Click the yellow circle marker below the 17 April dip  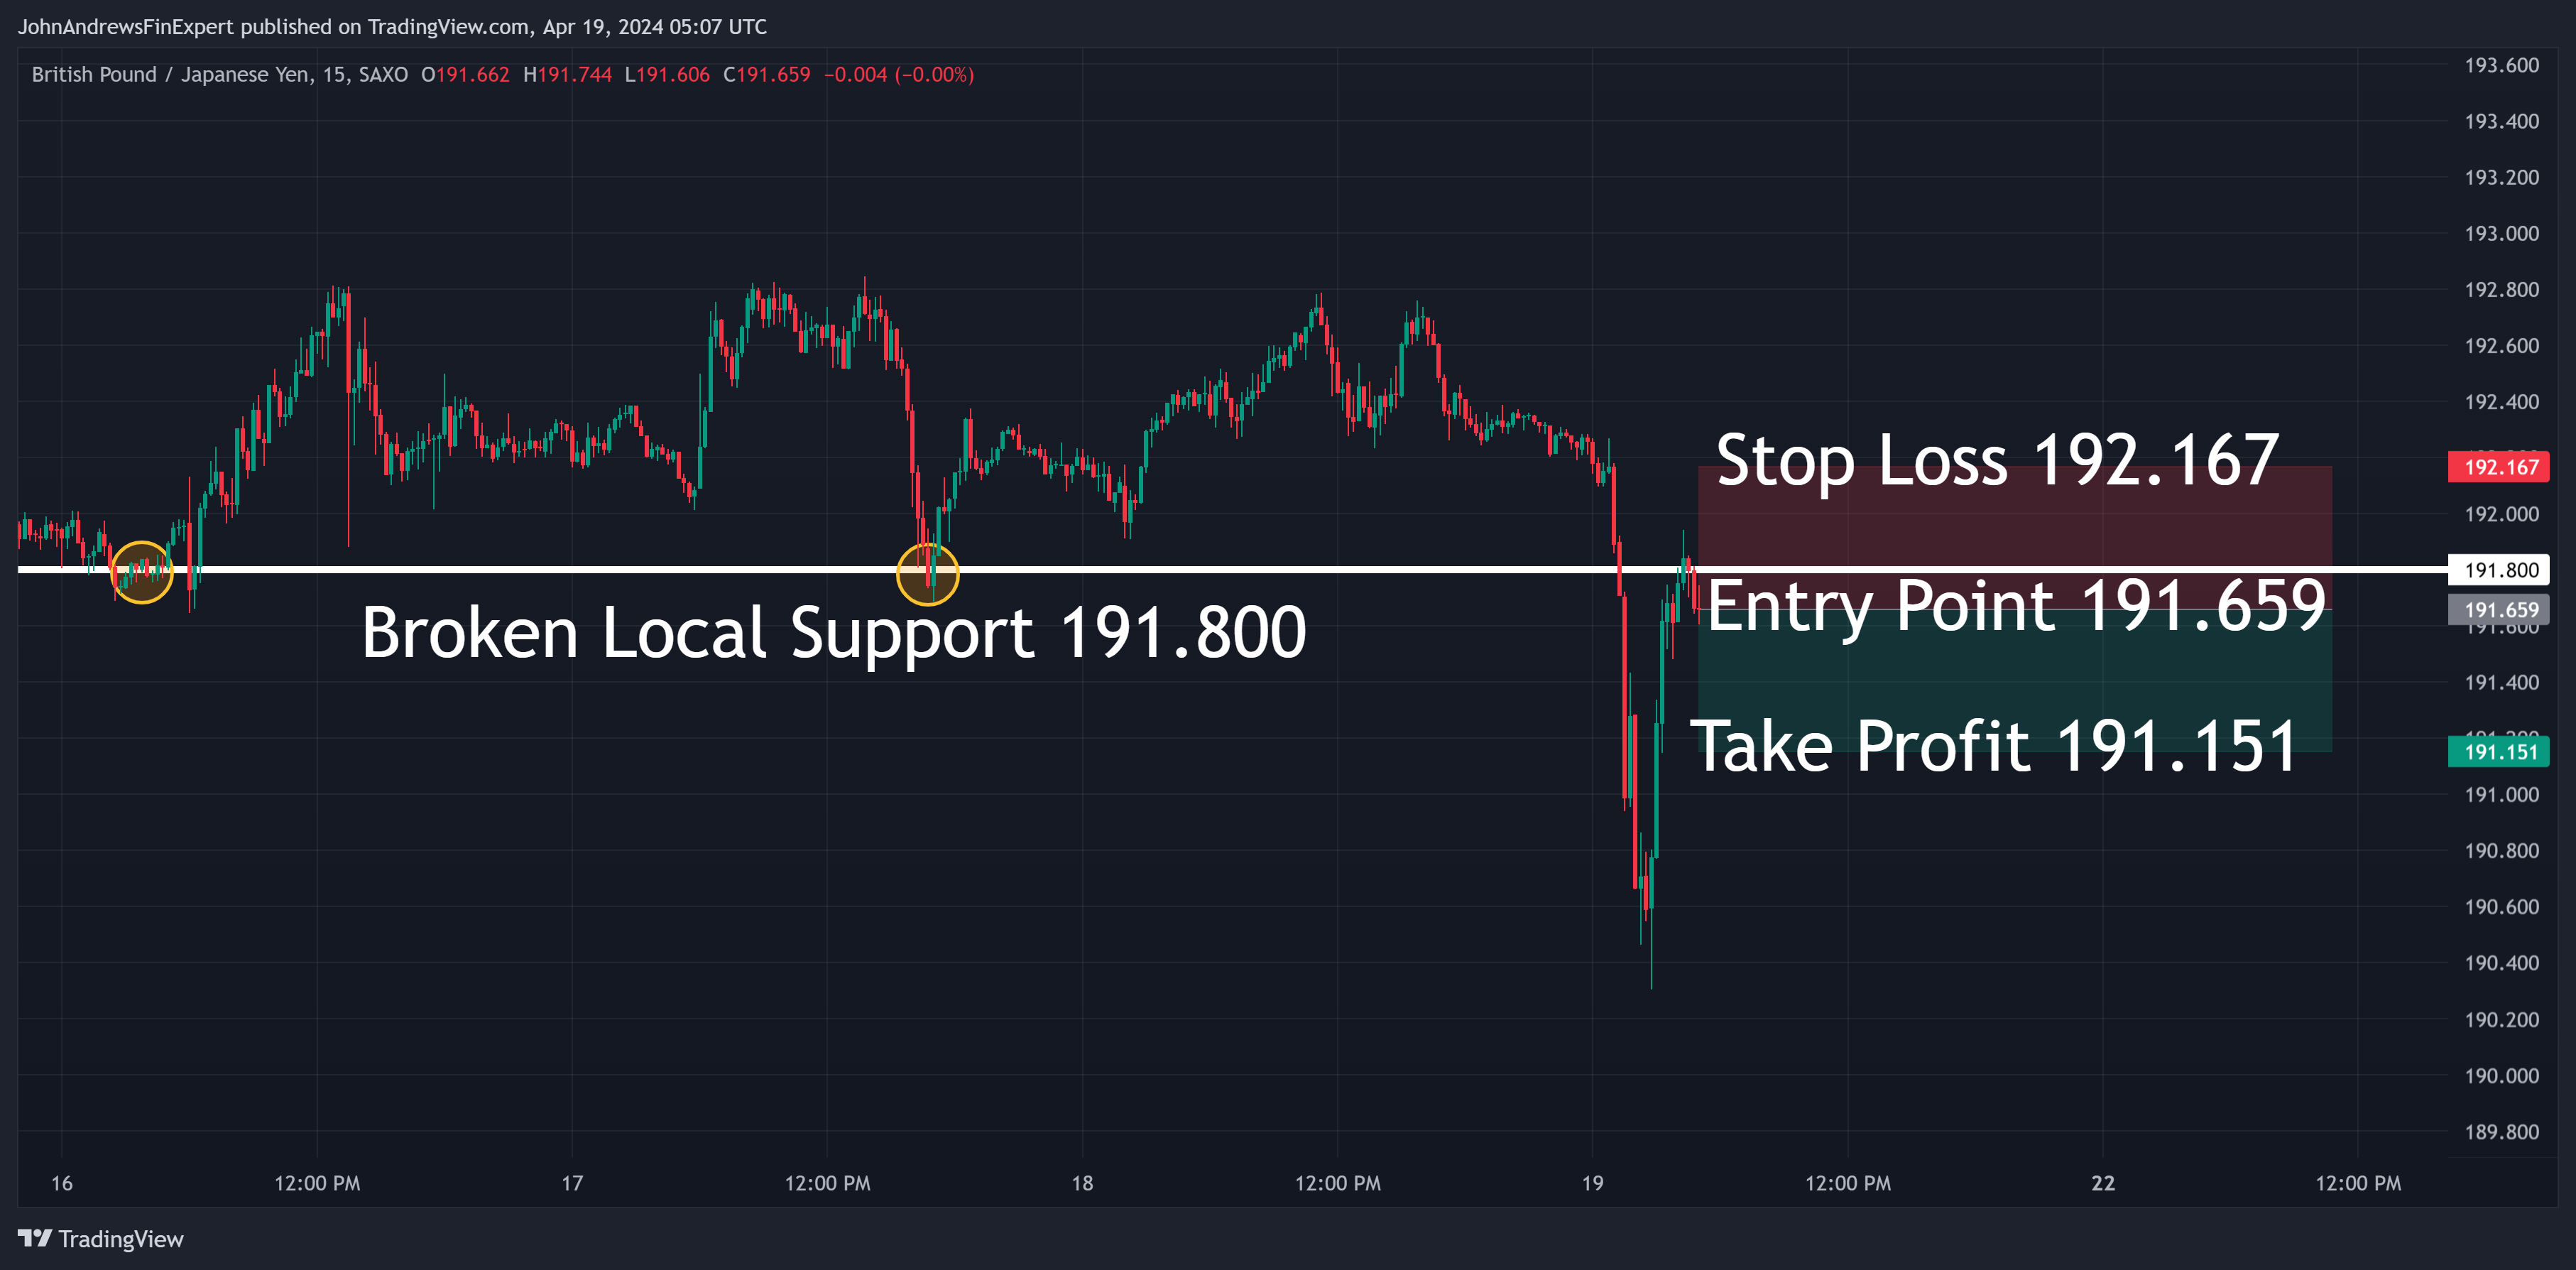(x=927, y=574)
